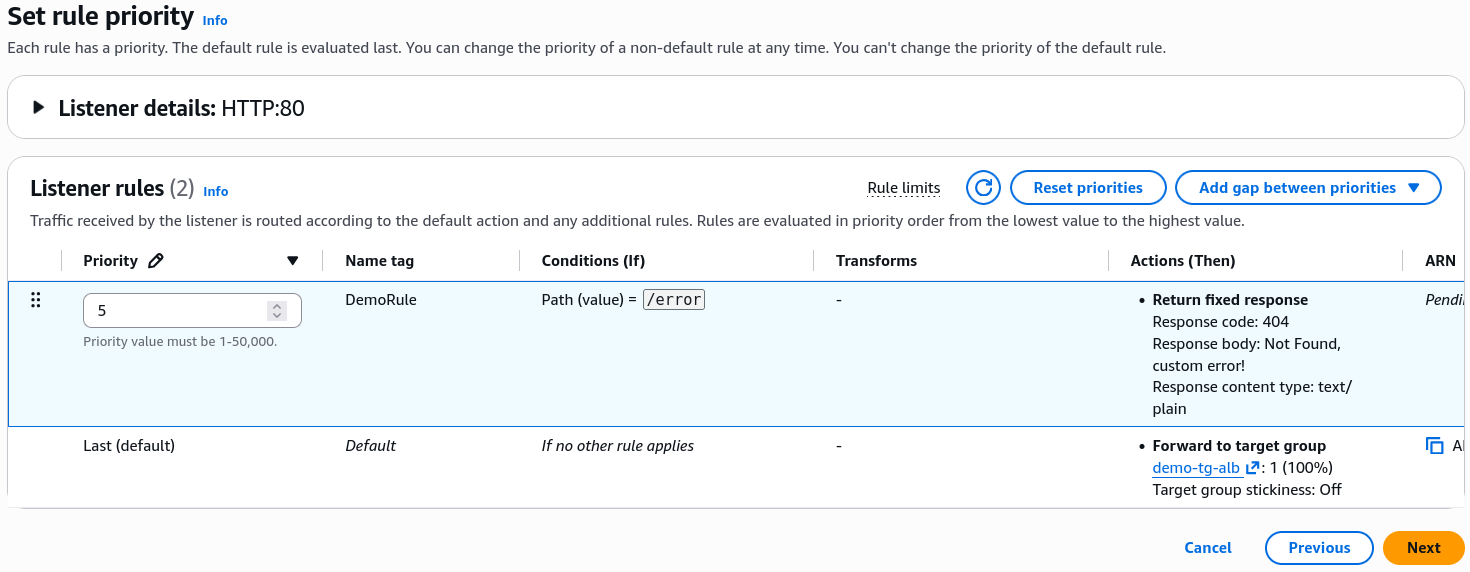The height and width of the screenshot is (572, 1470).
Task: Click the drag handle for DemoRule row
Action: tap(36, 299)
